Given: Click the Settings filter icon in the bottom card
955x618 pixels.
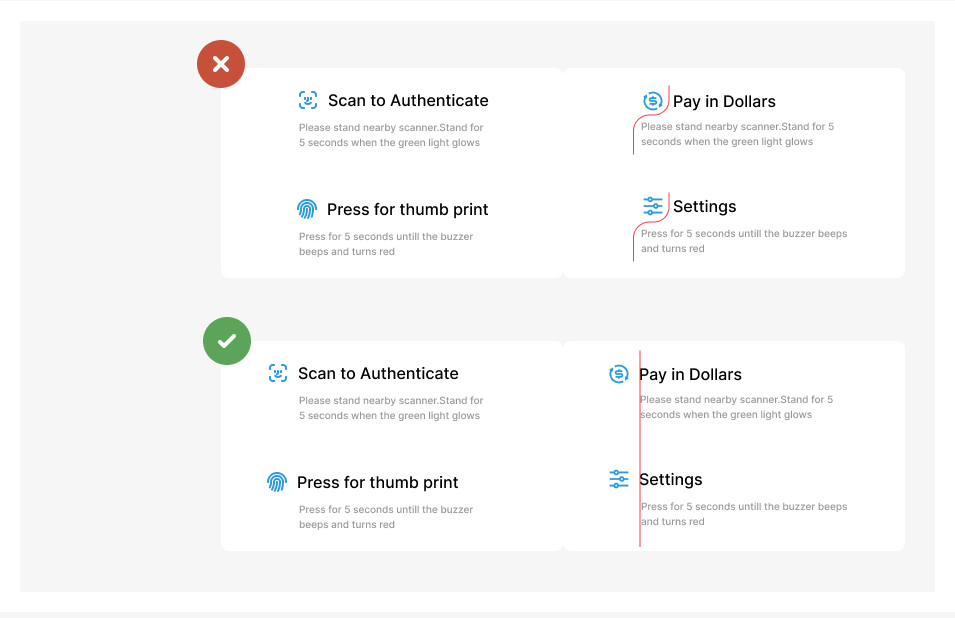Looking at the screenshot, I should (619, 479).
